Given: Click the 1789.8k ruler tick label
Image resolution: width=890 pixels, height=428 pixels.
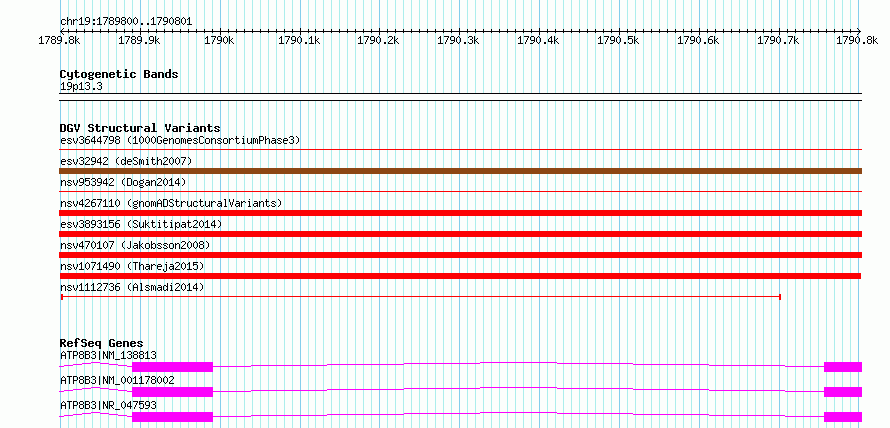Looking at the screenshot, I should pyautogui.click(x=59, y=40).
